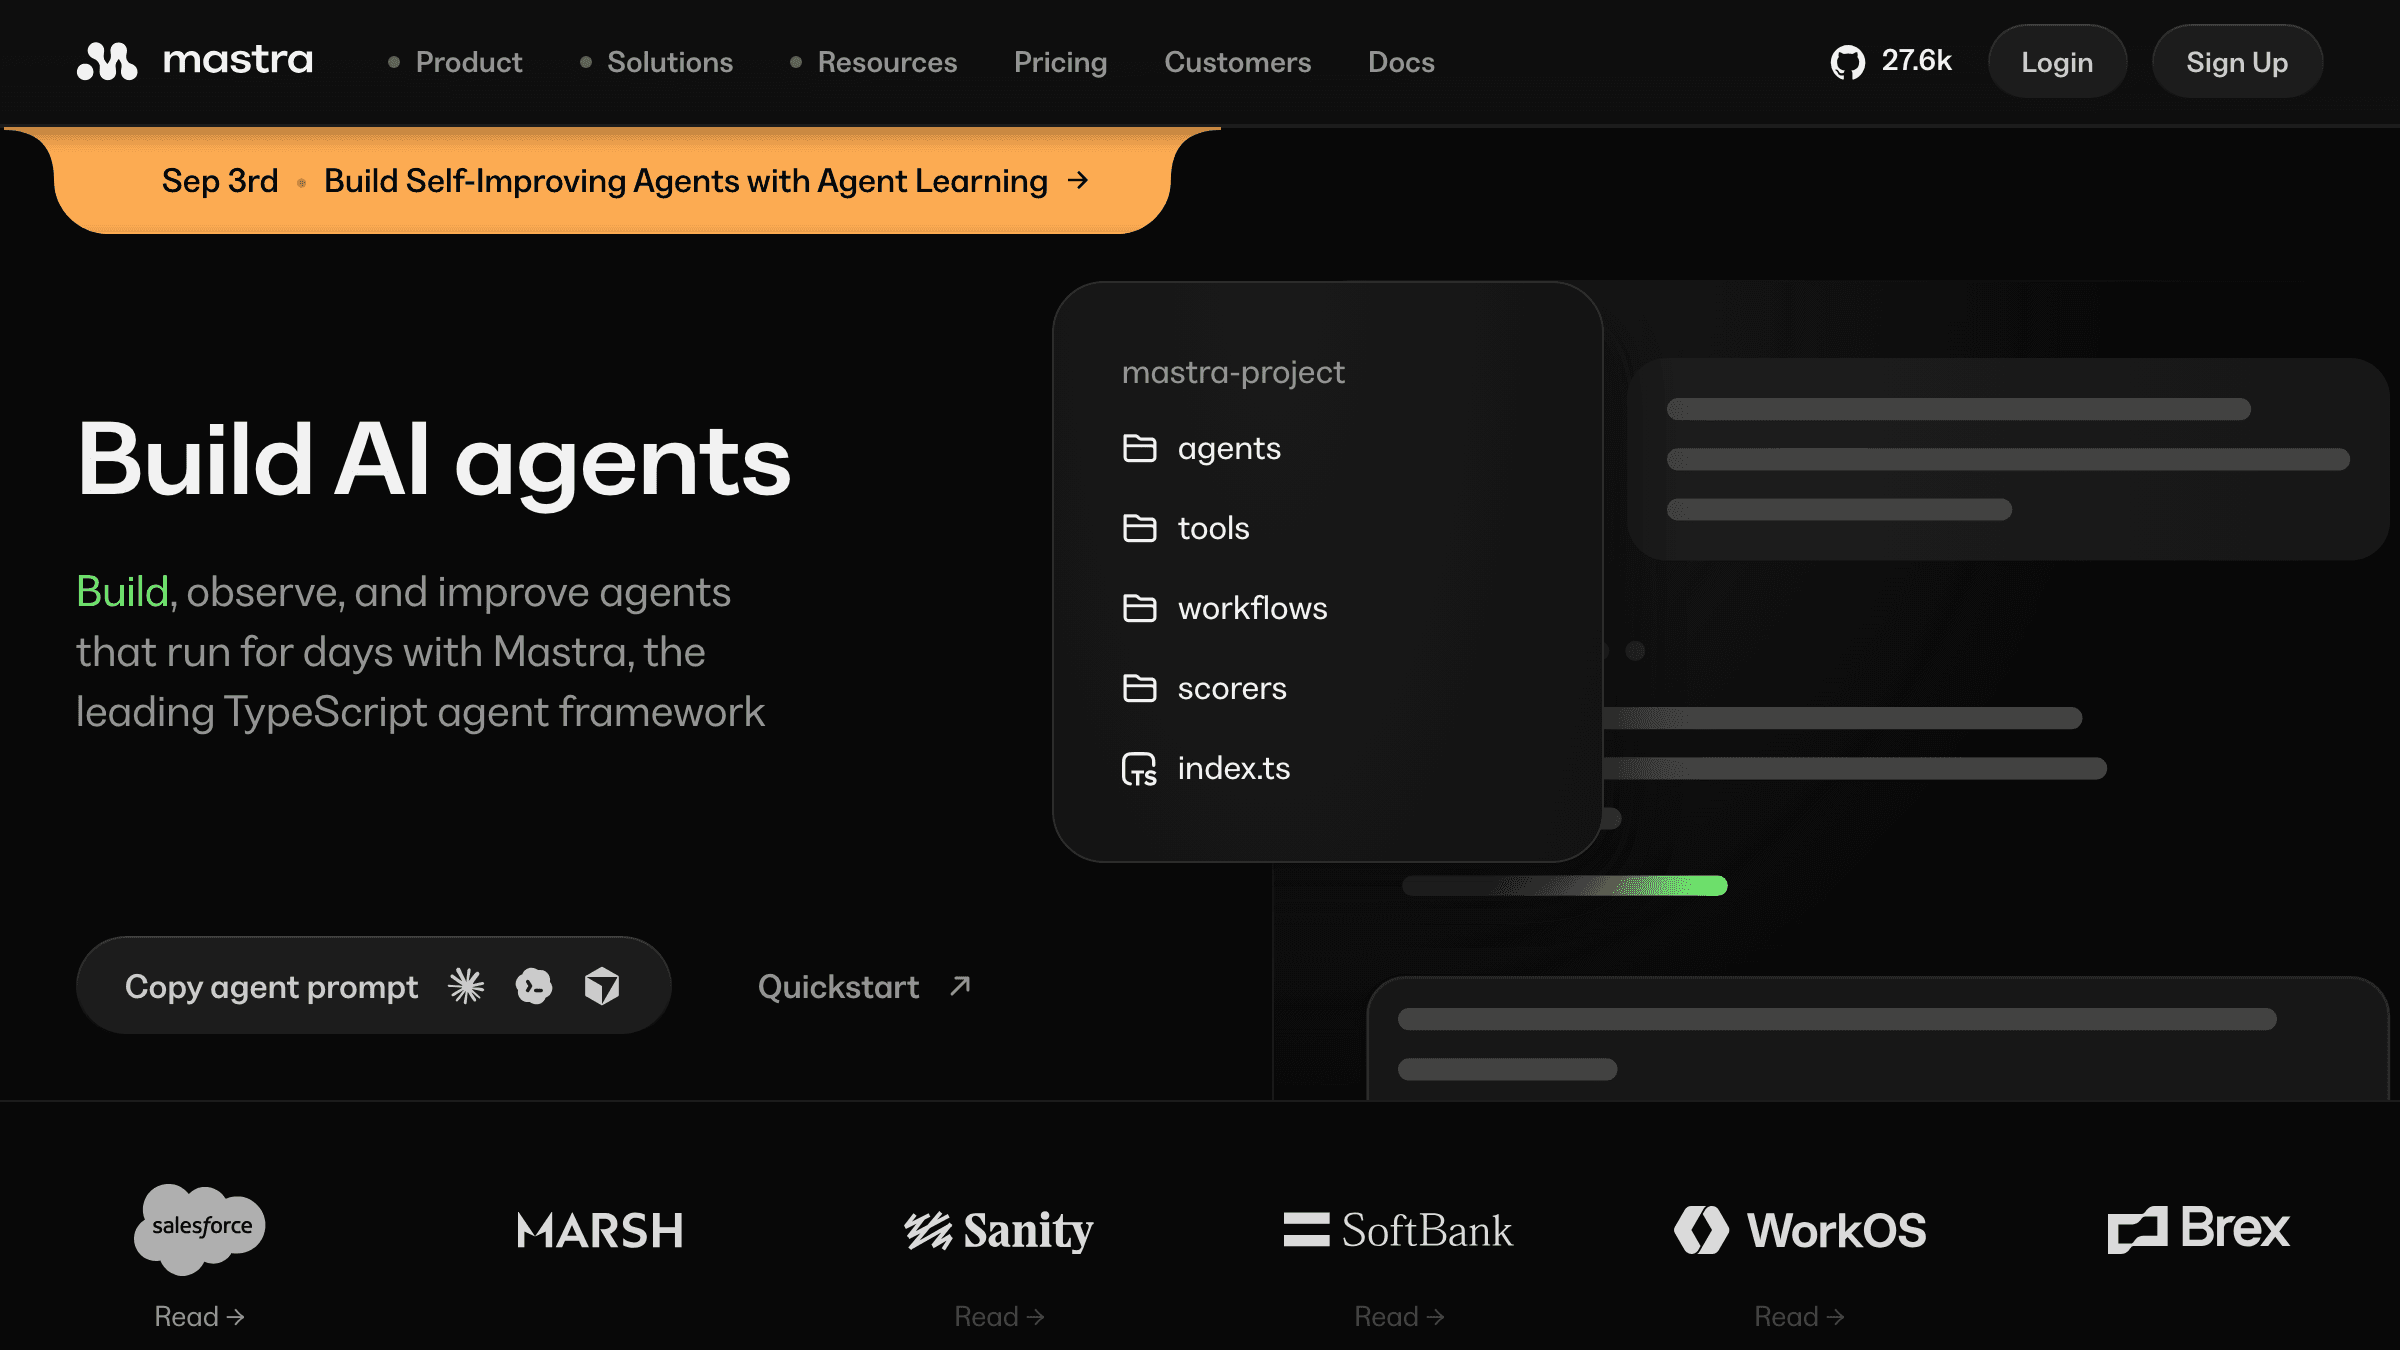Click the agents folder icon
This screenshot has height=1350, width=2400.
(1139, 448)
